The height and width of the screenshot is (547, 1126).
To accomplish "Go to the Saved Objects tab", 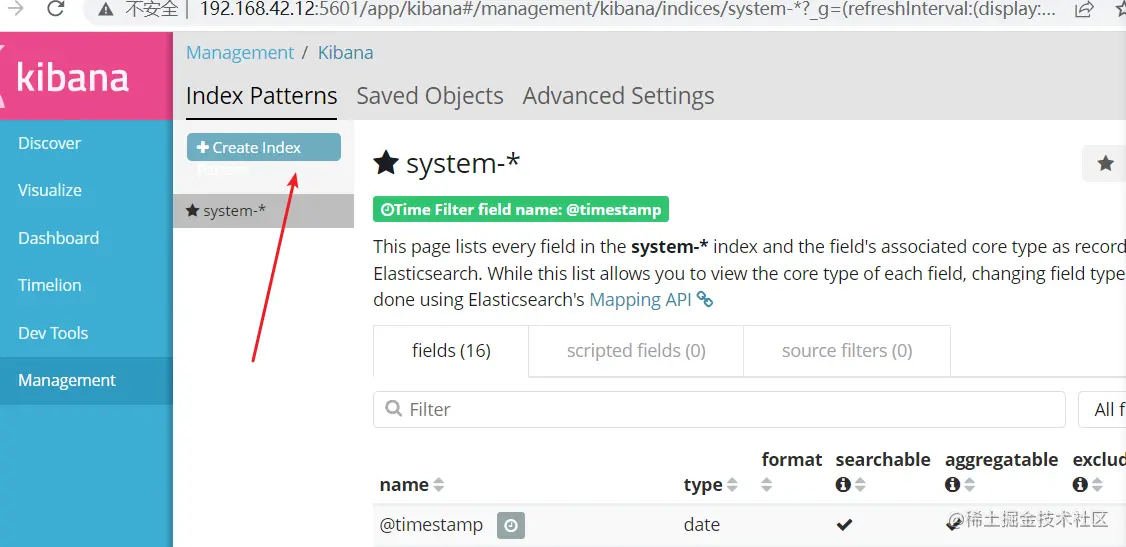I will coord(430,96).
